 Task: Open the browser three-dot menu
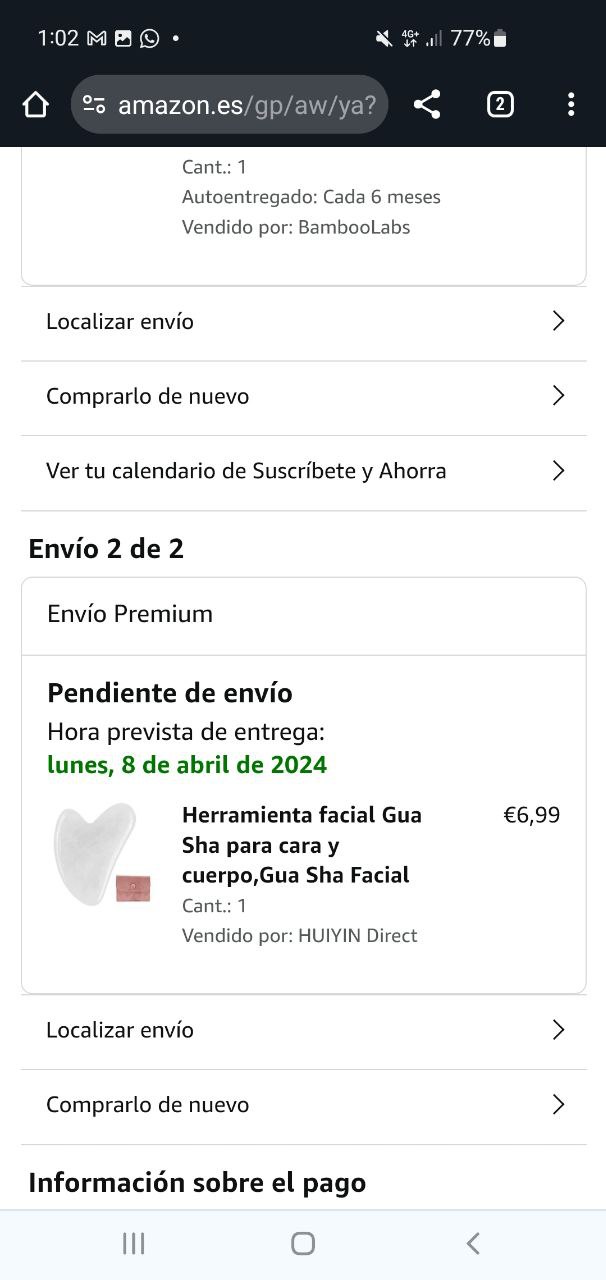pos(570,105)
